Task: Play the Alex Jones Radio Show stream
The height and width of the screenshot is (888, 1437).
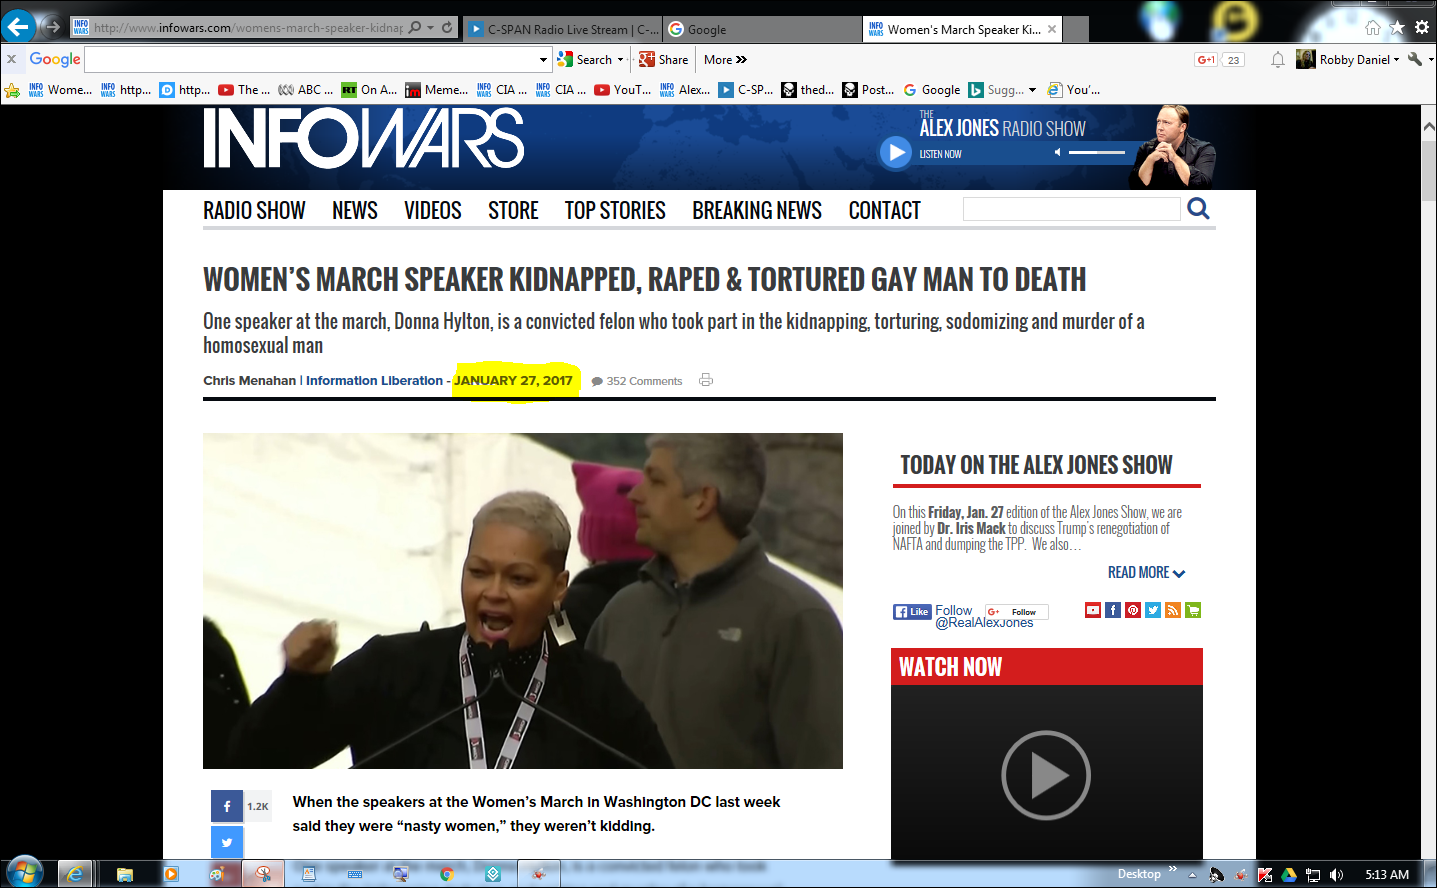Action: point(895,153)
